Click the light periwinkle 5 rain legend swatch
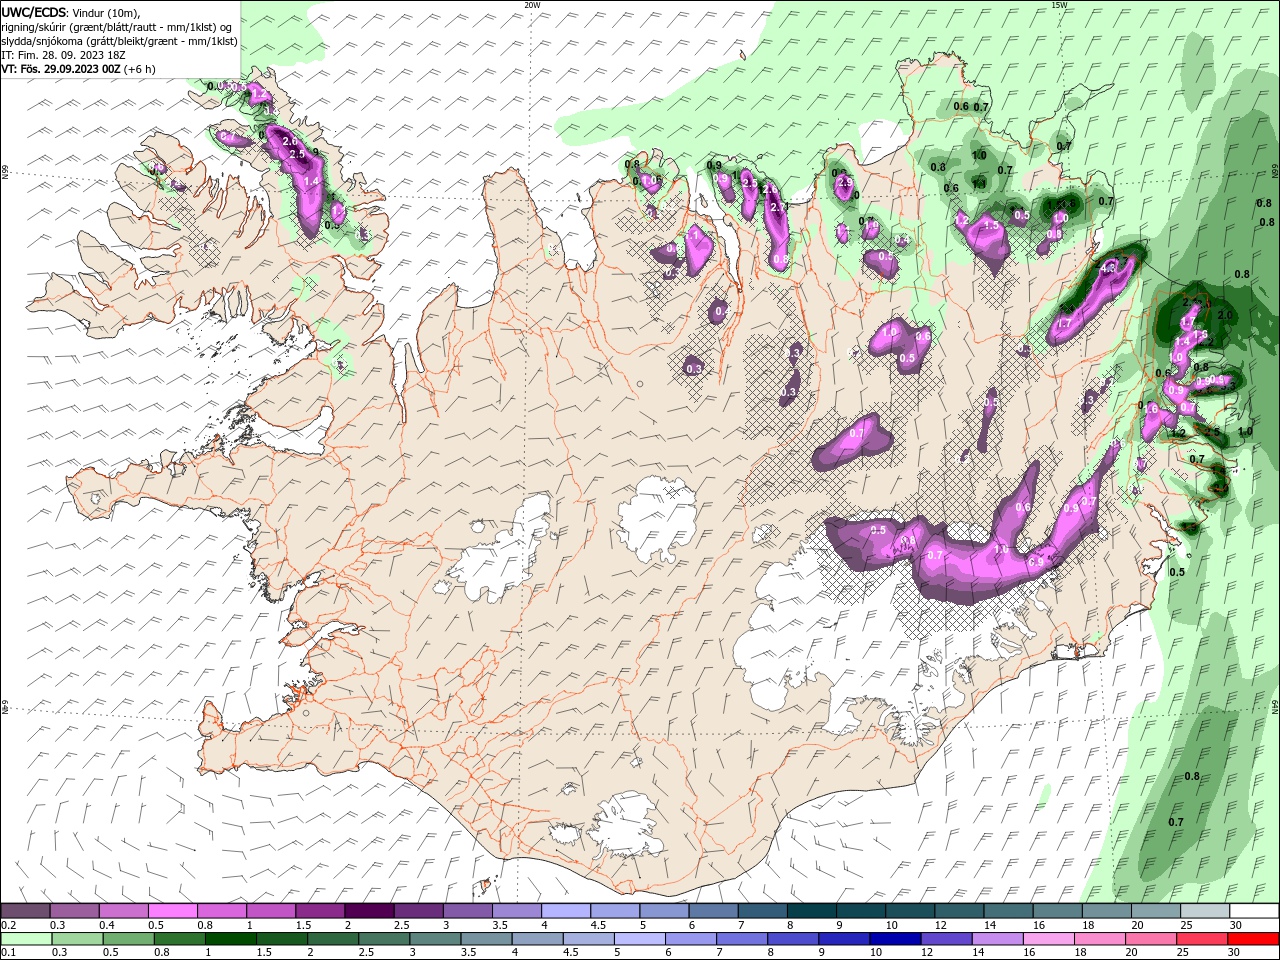 click(x=638, y=939)
